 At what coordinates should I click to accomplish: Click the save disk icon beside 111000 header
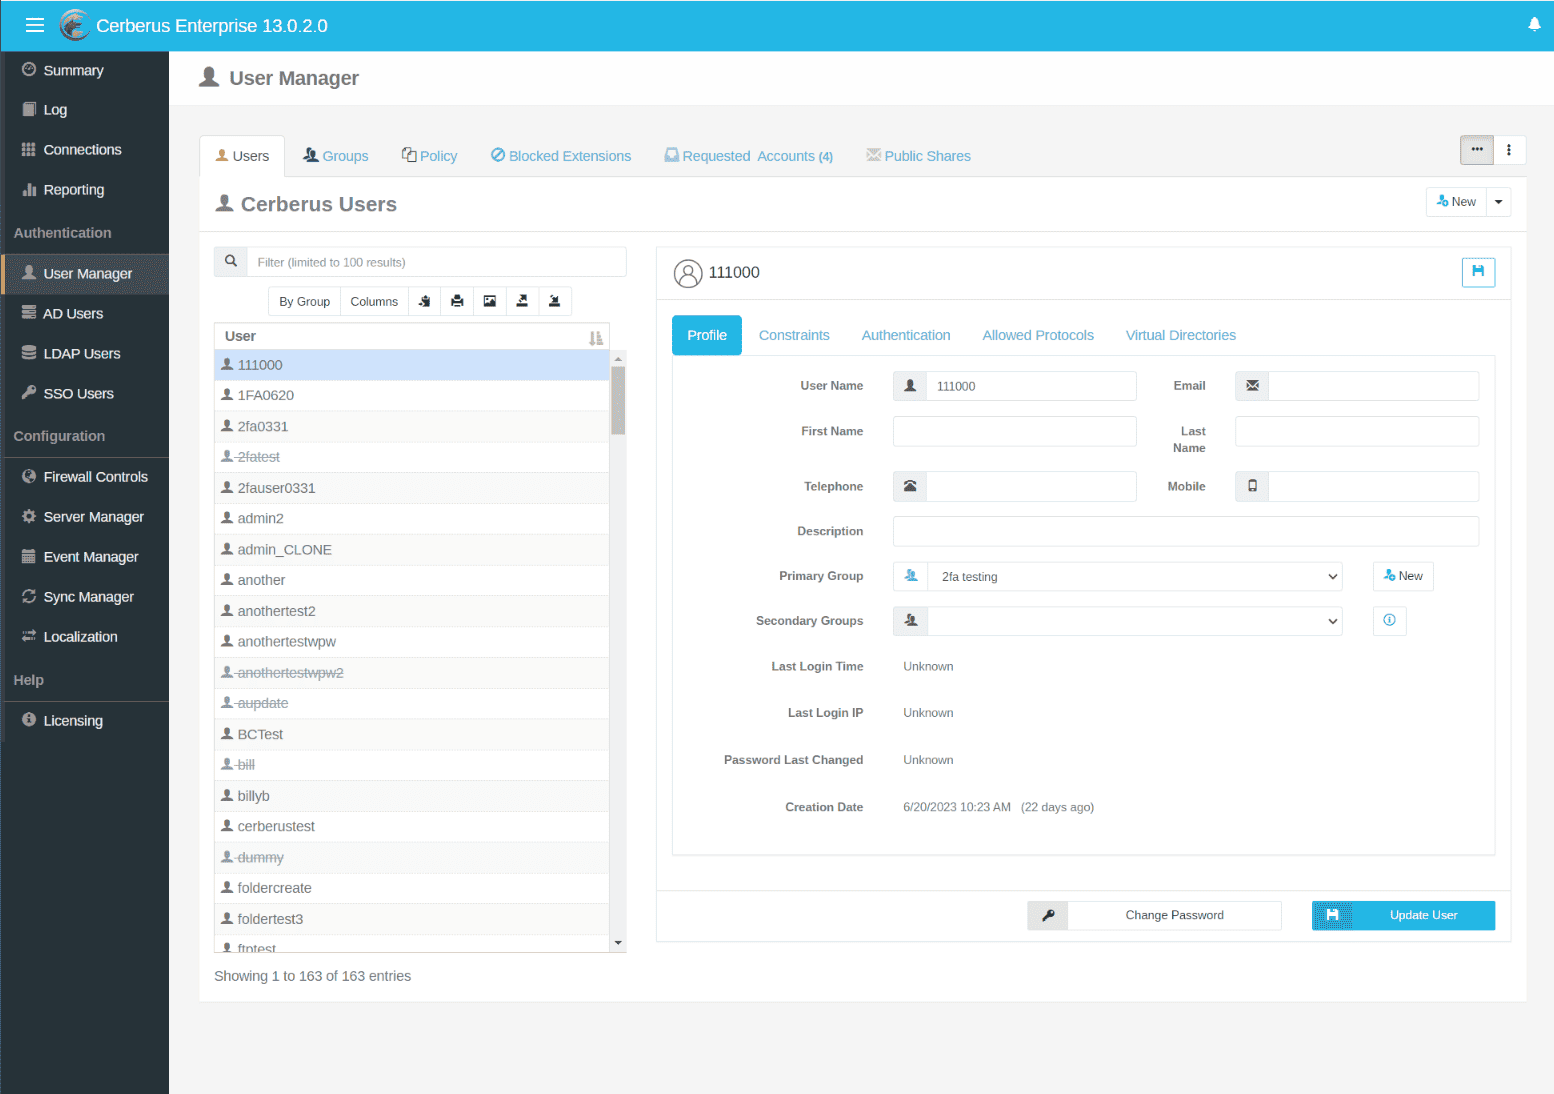[x=1478, y=272]
